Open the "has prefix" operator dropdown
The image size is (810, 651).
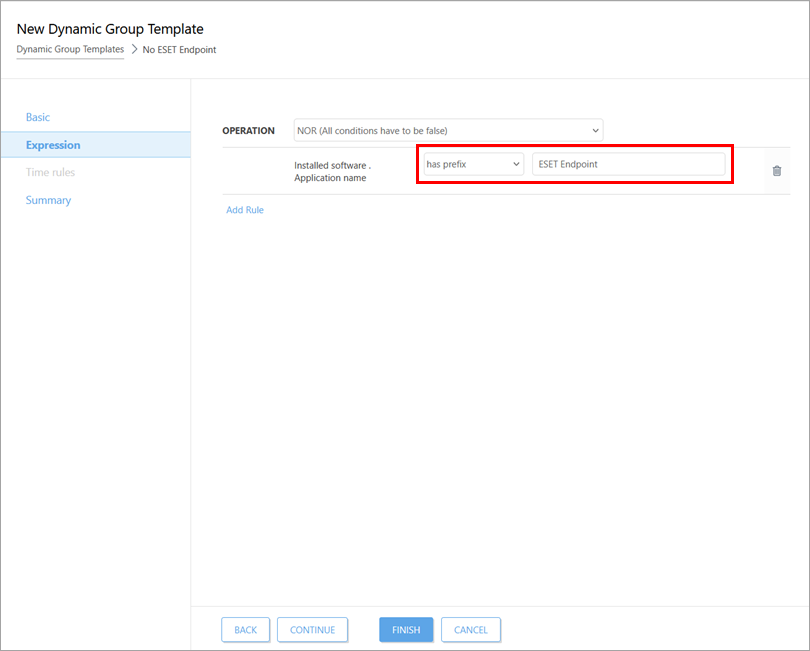click(x=473, y=164)
